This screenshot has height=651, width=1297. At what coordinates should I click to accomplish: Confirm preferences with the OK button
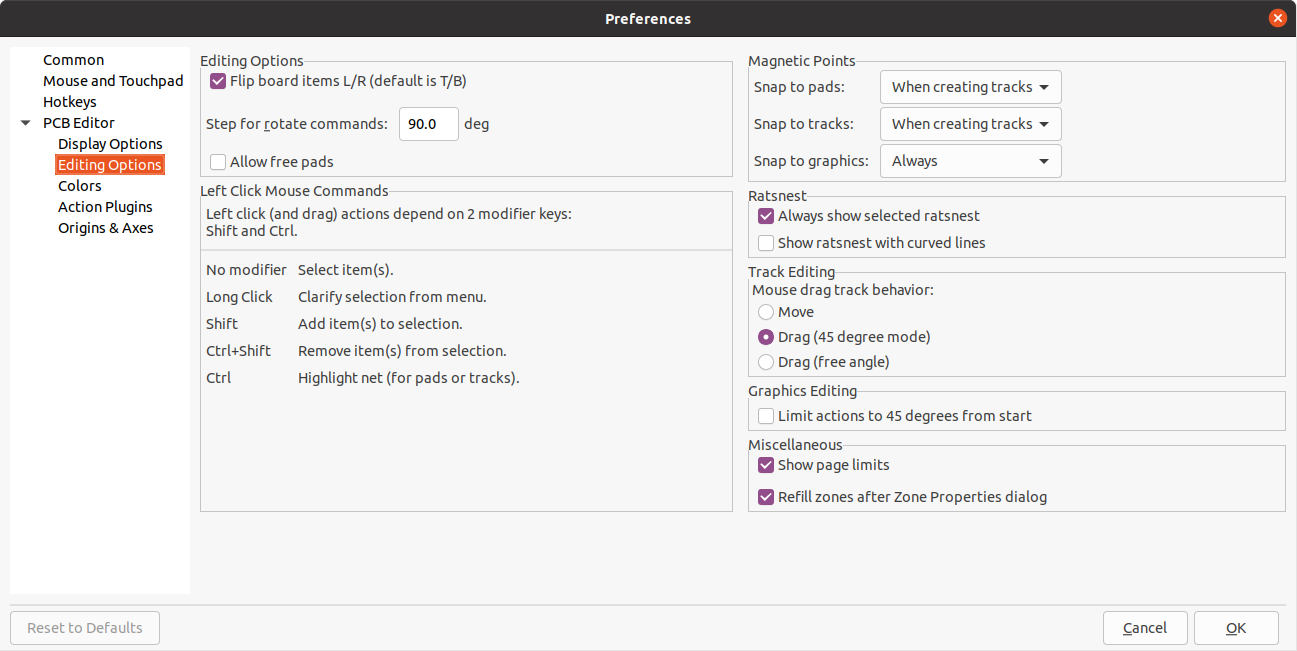(x=1236, y=627)
